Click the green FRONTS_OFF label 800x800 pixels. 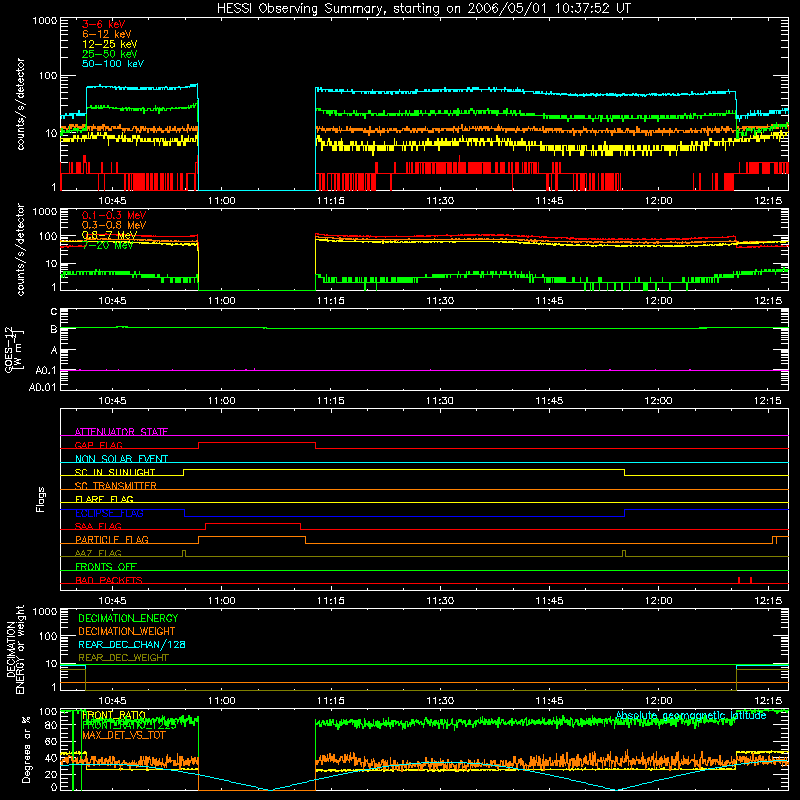[x=106, y=566]
